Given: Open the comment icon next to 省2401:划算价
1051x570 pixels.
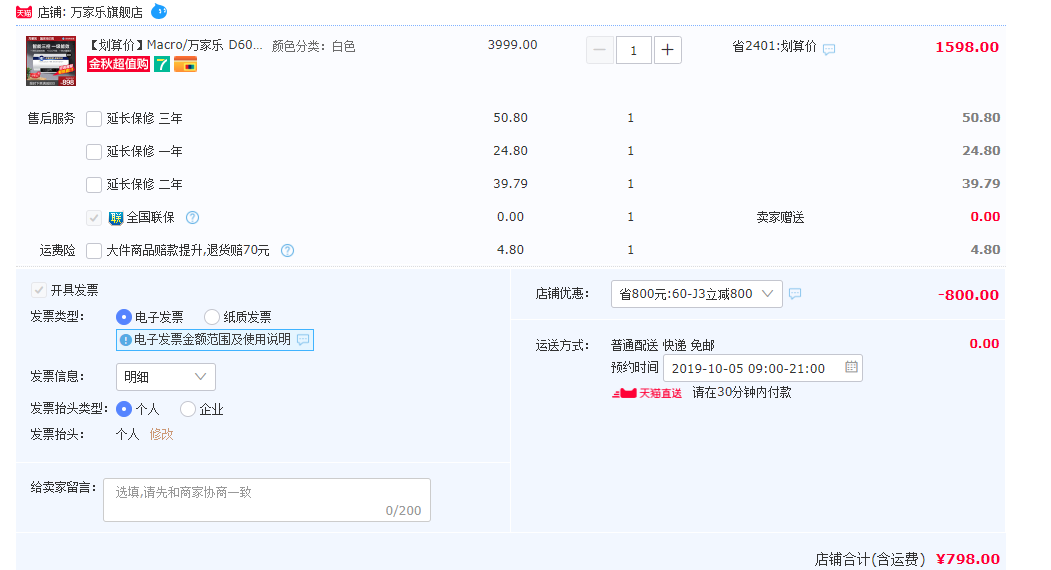Looking at the screenshot, I should [829, 49].
